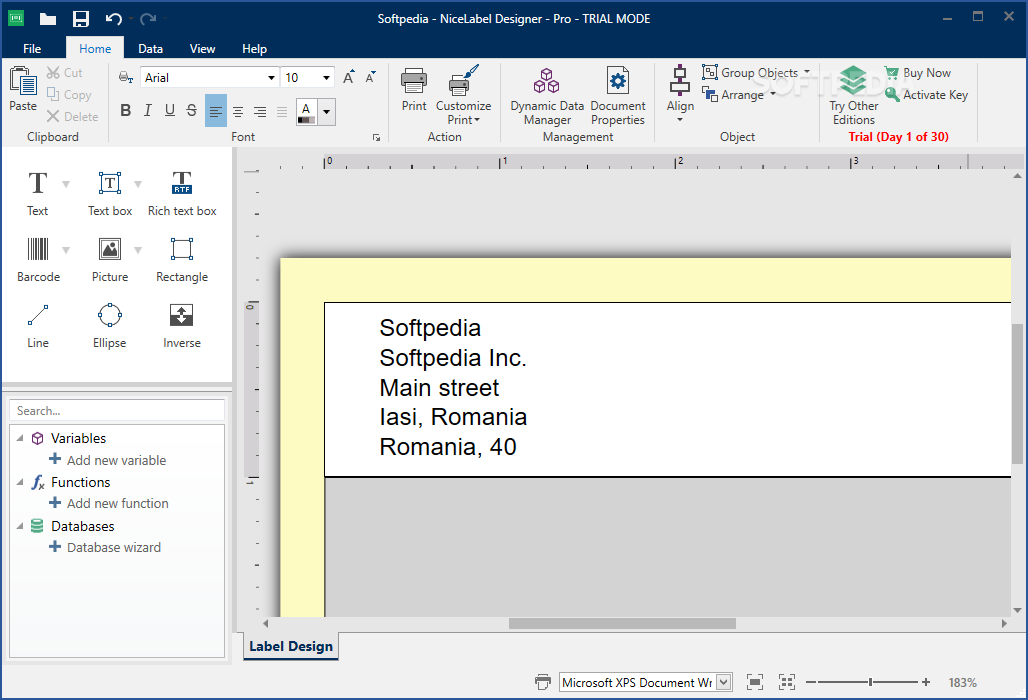Switch to the Data ribbon tab
Viewport: 1028px width, 700px height.
click(150, 49)
